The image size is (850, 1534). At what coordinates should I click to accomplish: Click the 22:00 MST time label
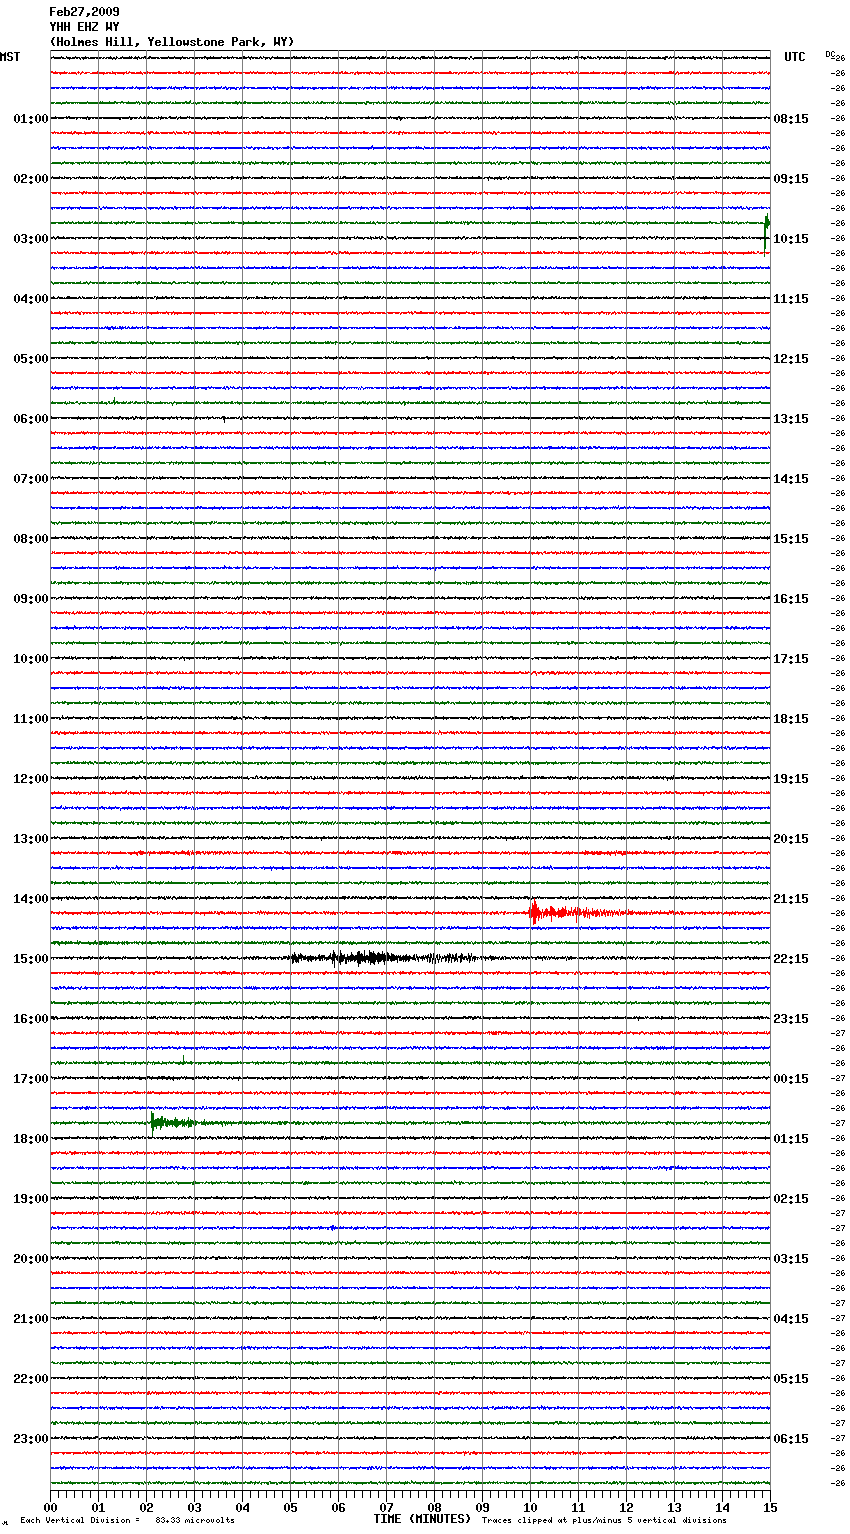point(31,1379)
